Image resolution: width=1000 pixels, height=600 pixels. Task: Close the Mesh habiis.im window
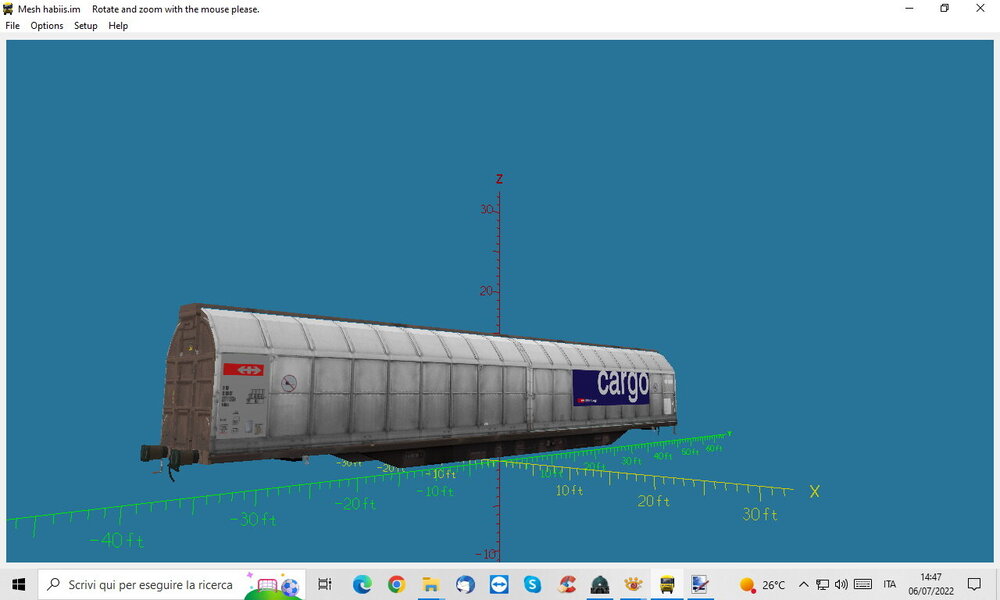pyautogui.click(x=980, y=8)
